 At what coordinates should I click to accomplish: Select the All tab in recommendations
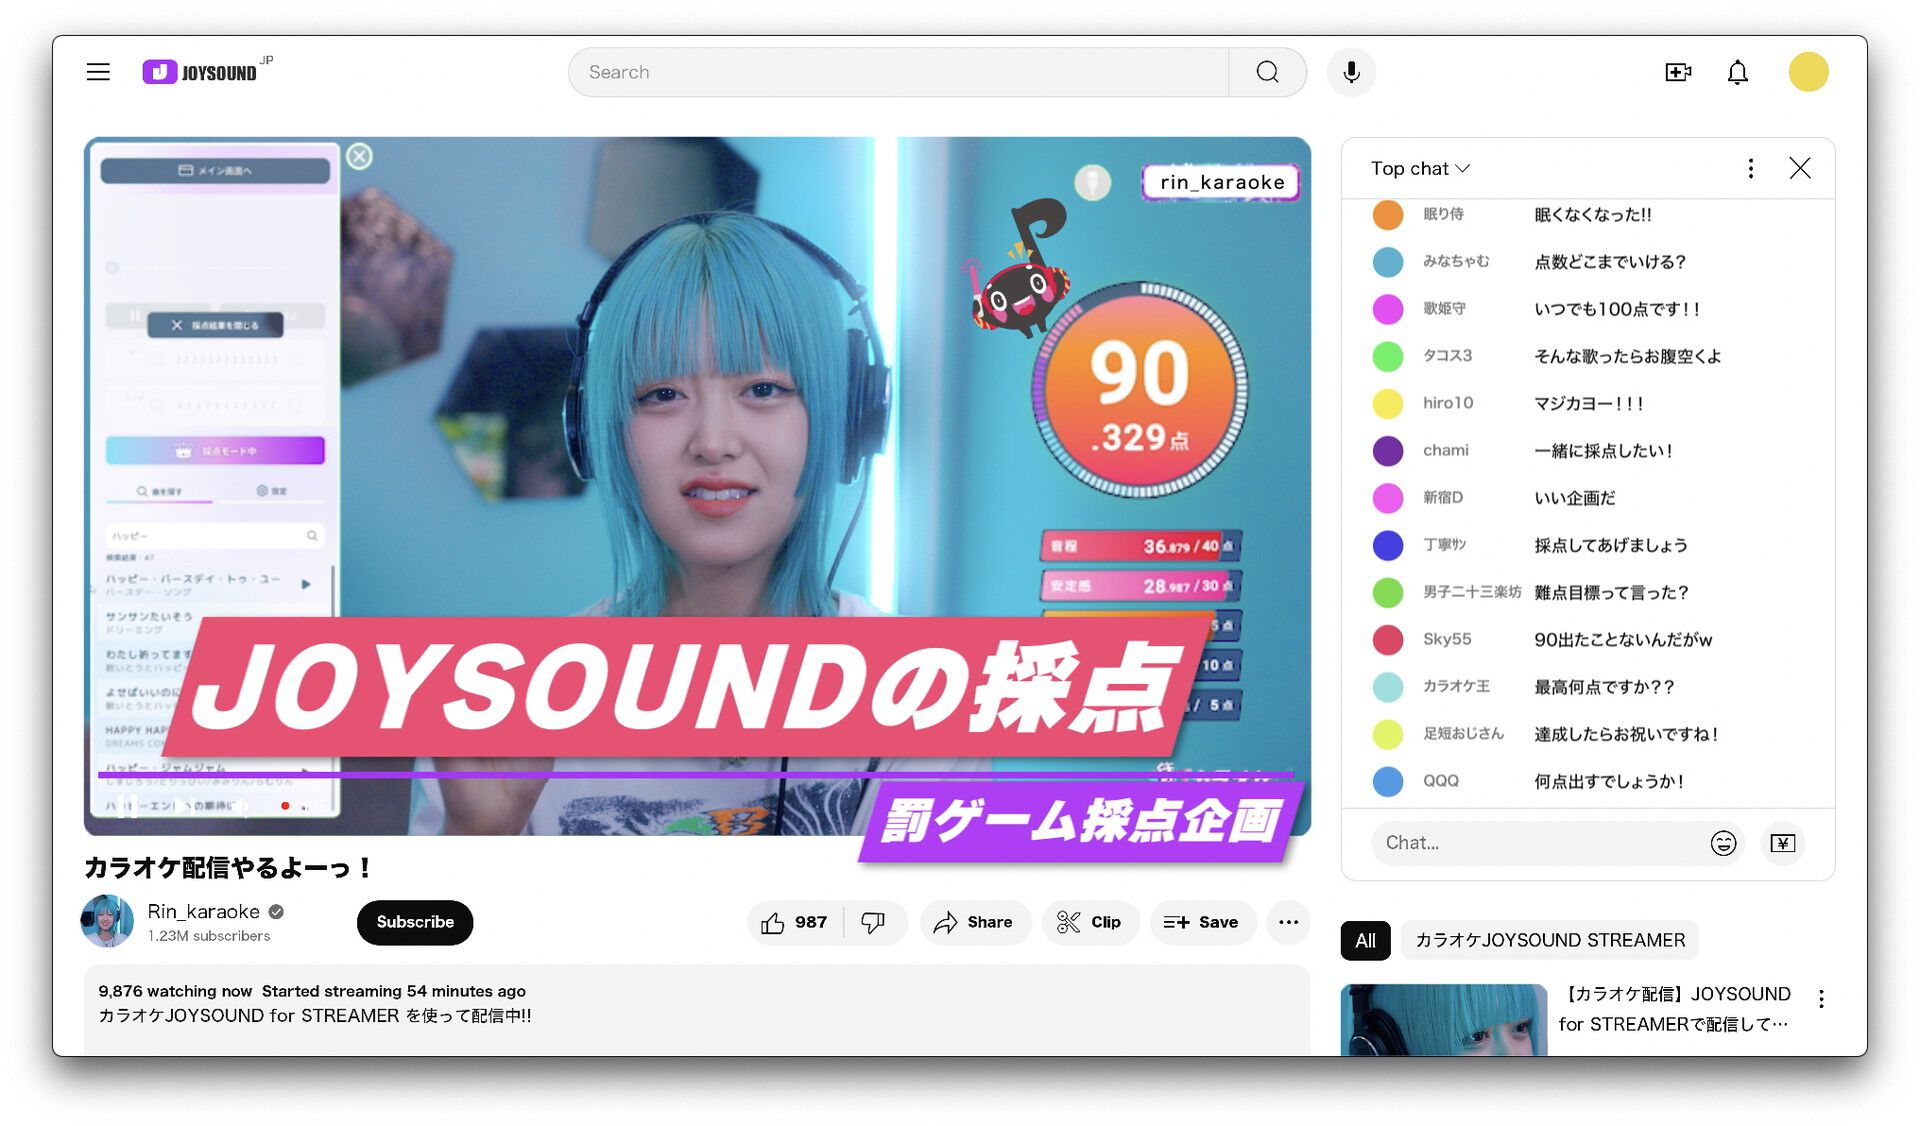1364,938
